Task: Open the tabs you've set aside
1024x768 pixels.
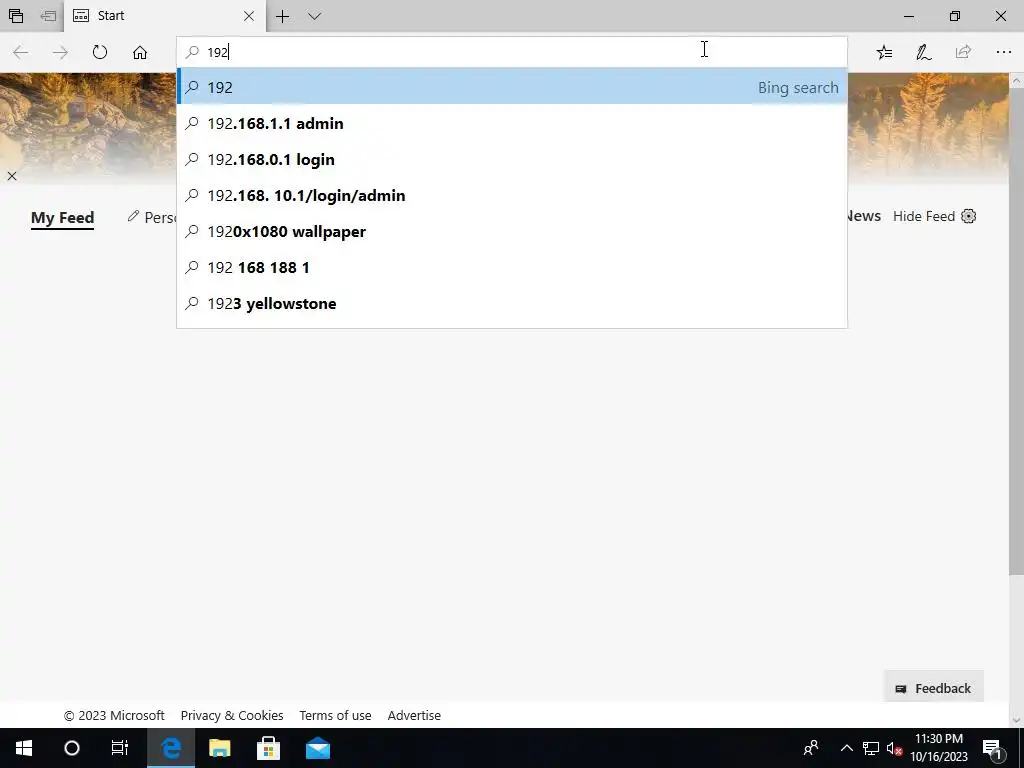Action: (16, 16)
